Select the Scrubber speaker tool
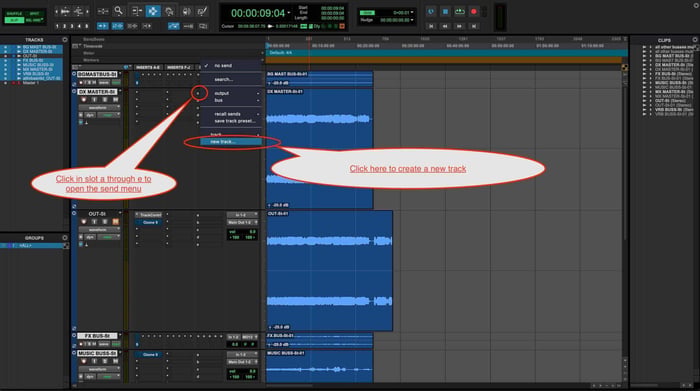Image resolution: width=700 pixels, height=391 pixels. [186, 11]
